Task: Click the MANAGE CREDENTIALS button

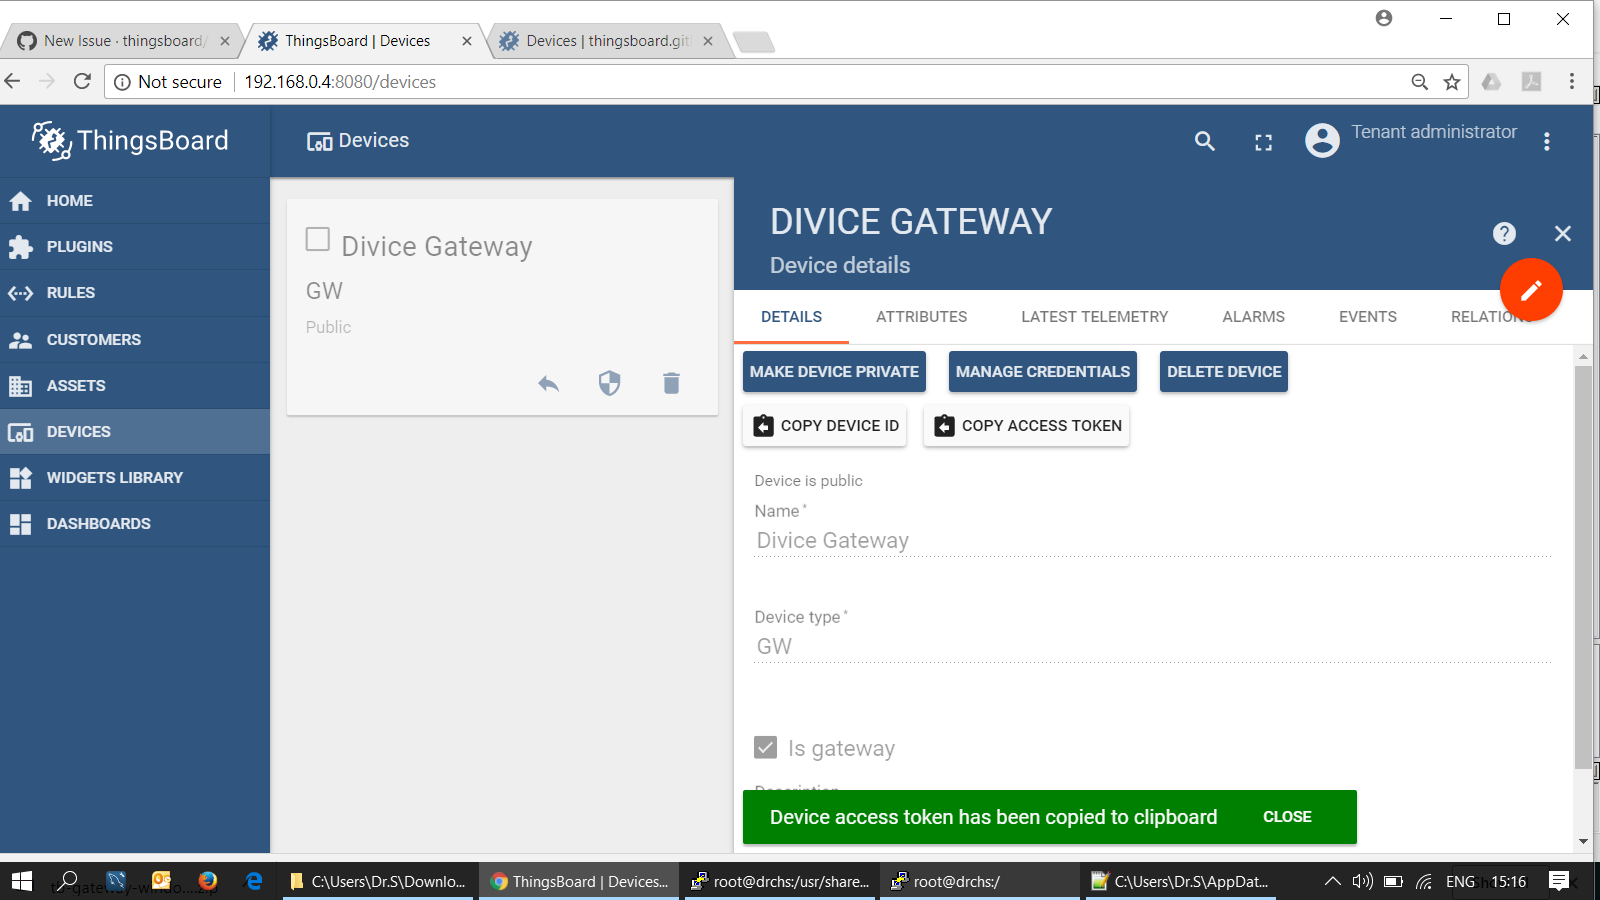Action: 1042,371
